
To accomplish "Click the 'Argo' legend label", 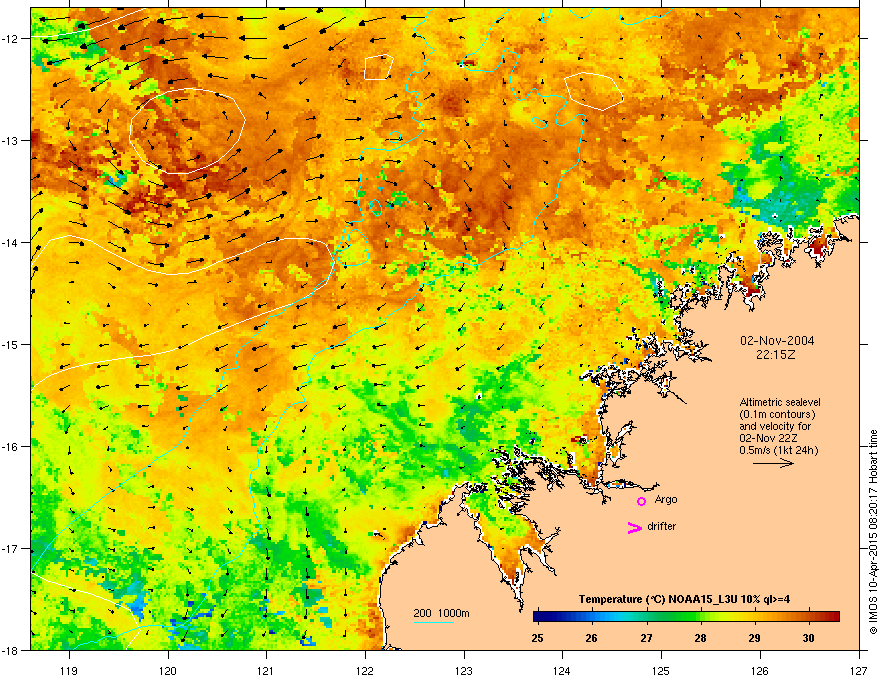I will pyautogui.click(x=666, y=500).
